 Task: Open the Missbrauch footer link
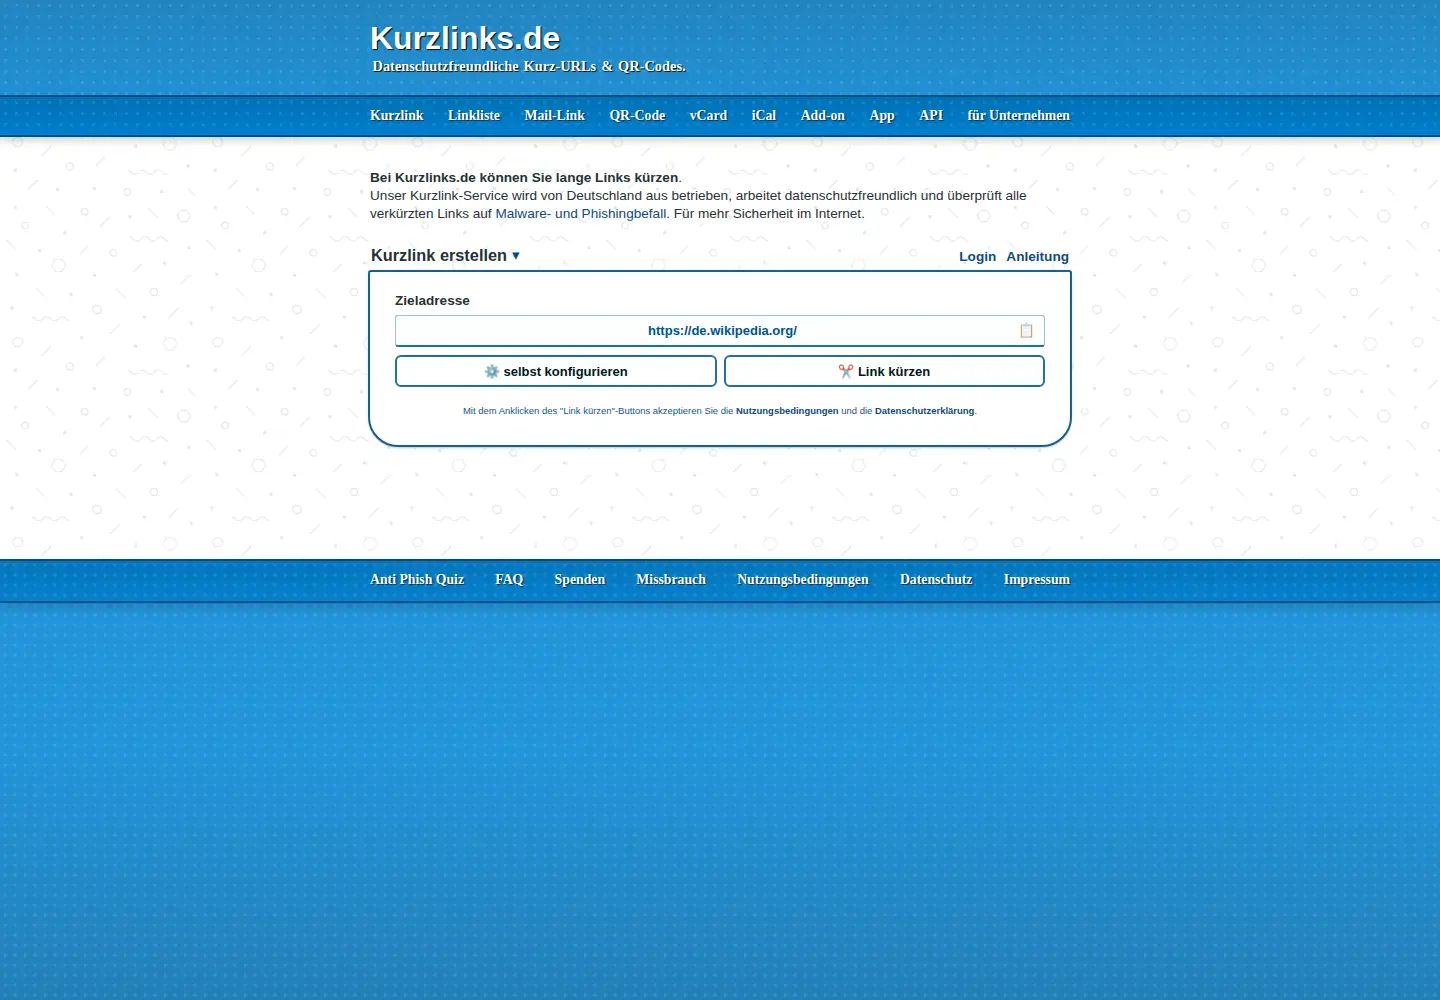tap(671, 580)
